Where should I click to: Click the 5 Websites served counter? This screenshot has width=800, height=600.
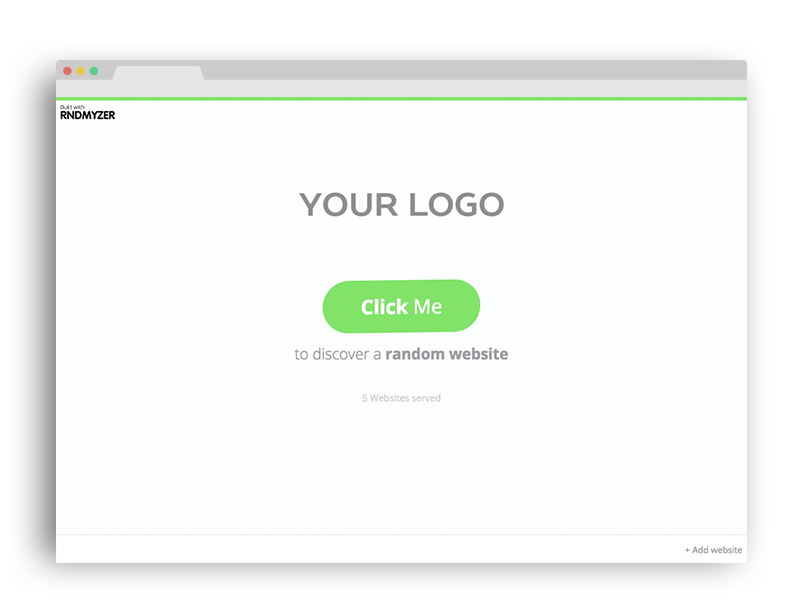coord(401,398)
